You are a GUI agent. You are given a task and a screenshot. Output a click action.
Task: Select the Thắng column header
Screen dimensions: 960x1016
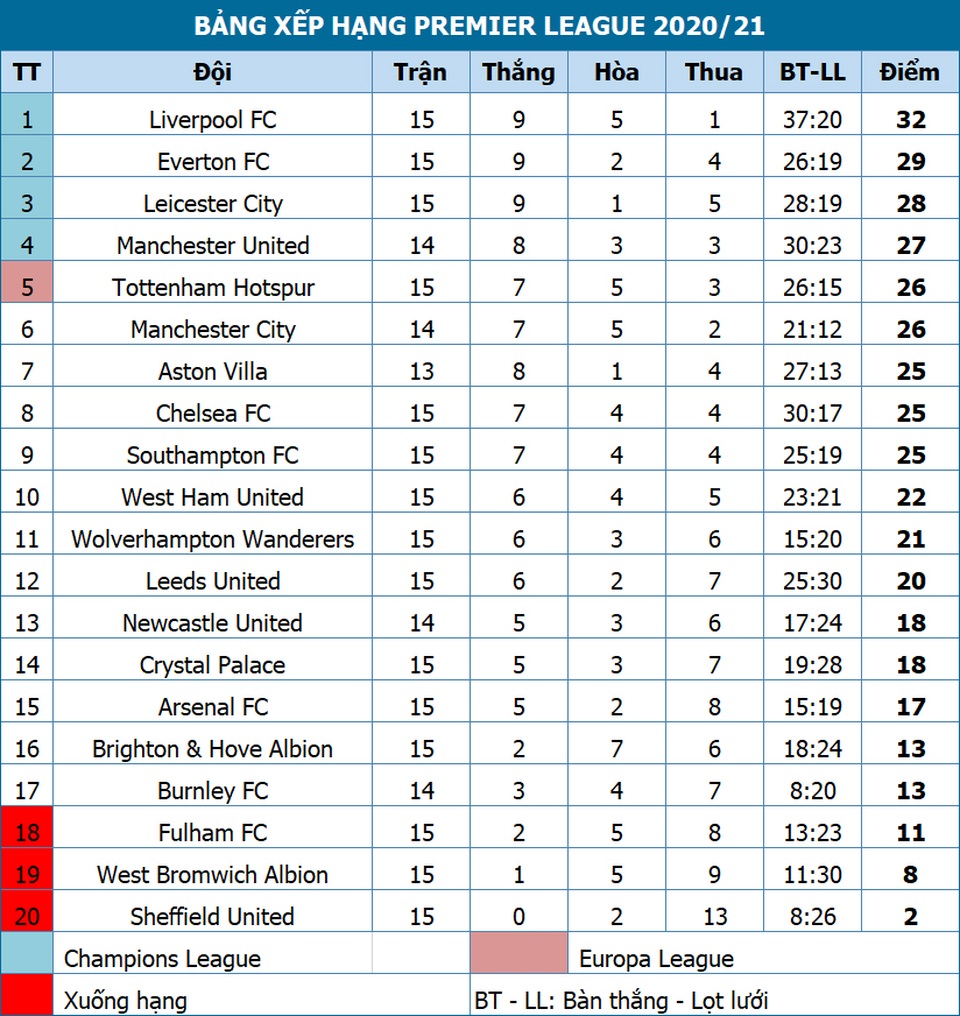click(518, 72)
